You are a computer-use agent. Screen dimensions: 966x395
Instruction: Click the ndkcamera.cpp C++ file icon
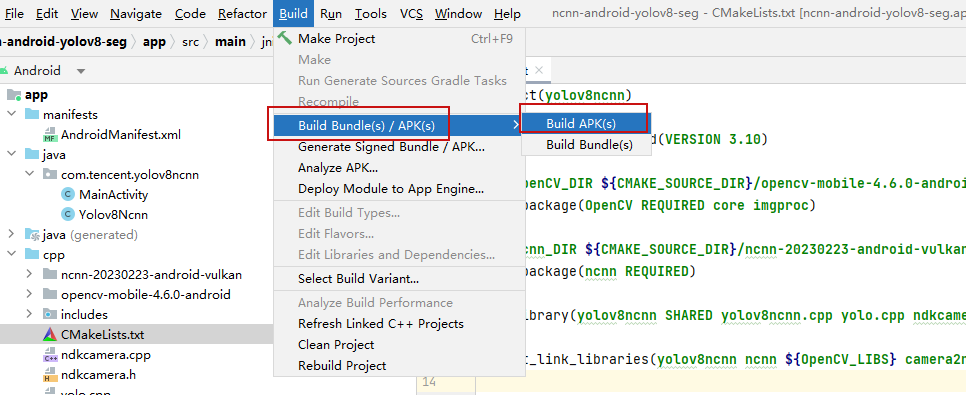click(x=50, y=355)
